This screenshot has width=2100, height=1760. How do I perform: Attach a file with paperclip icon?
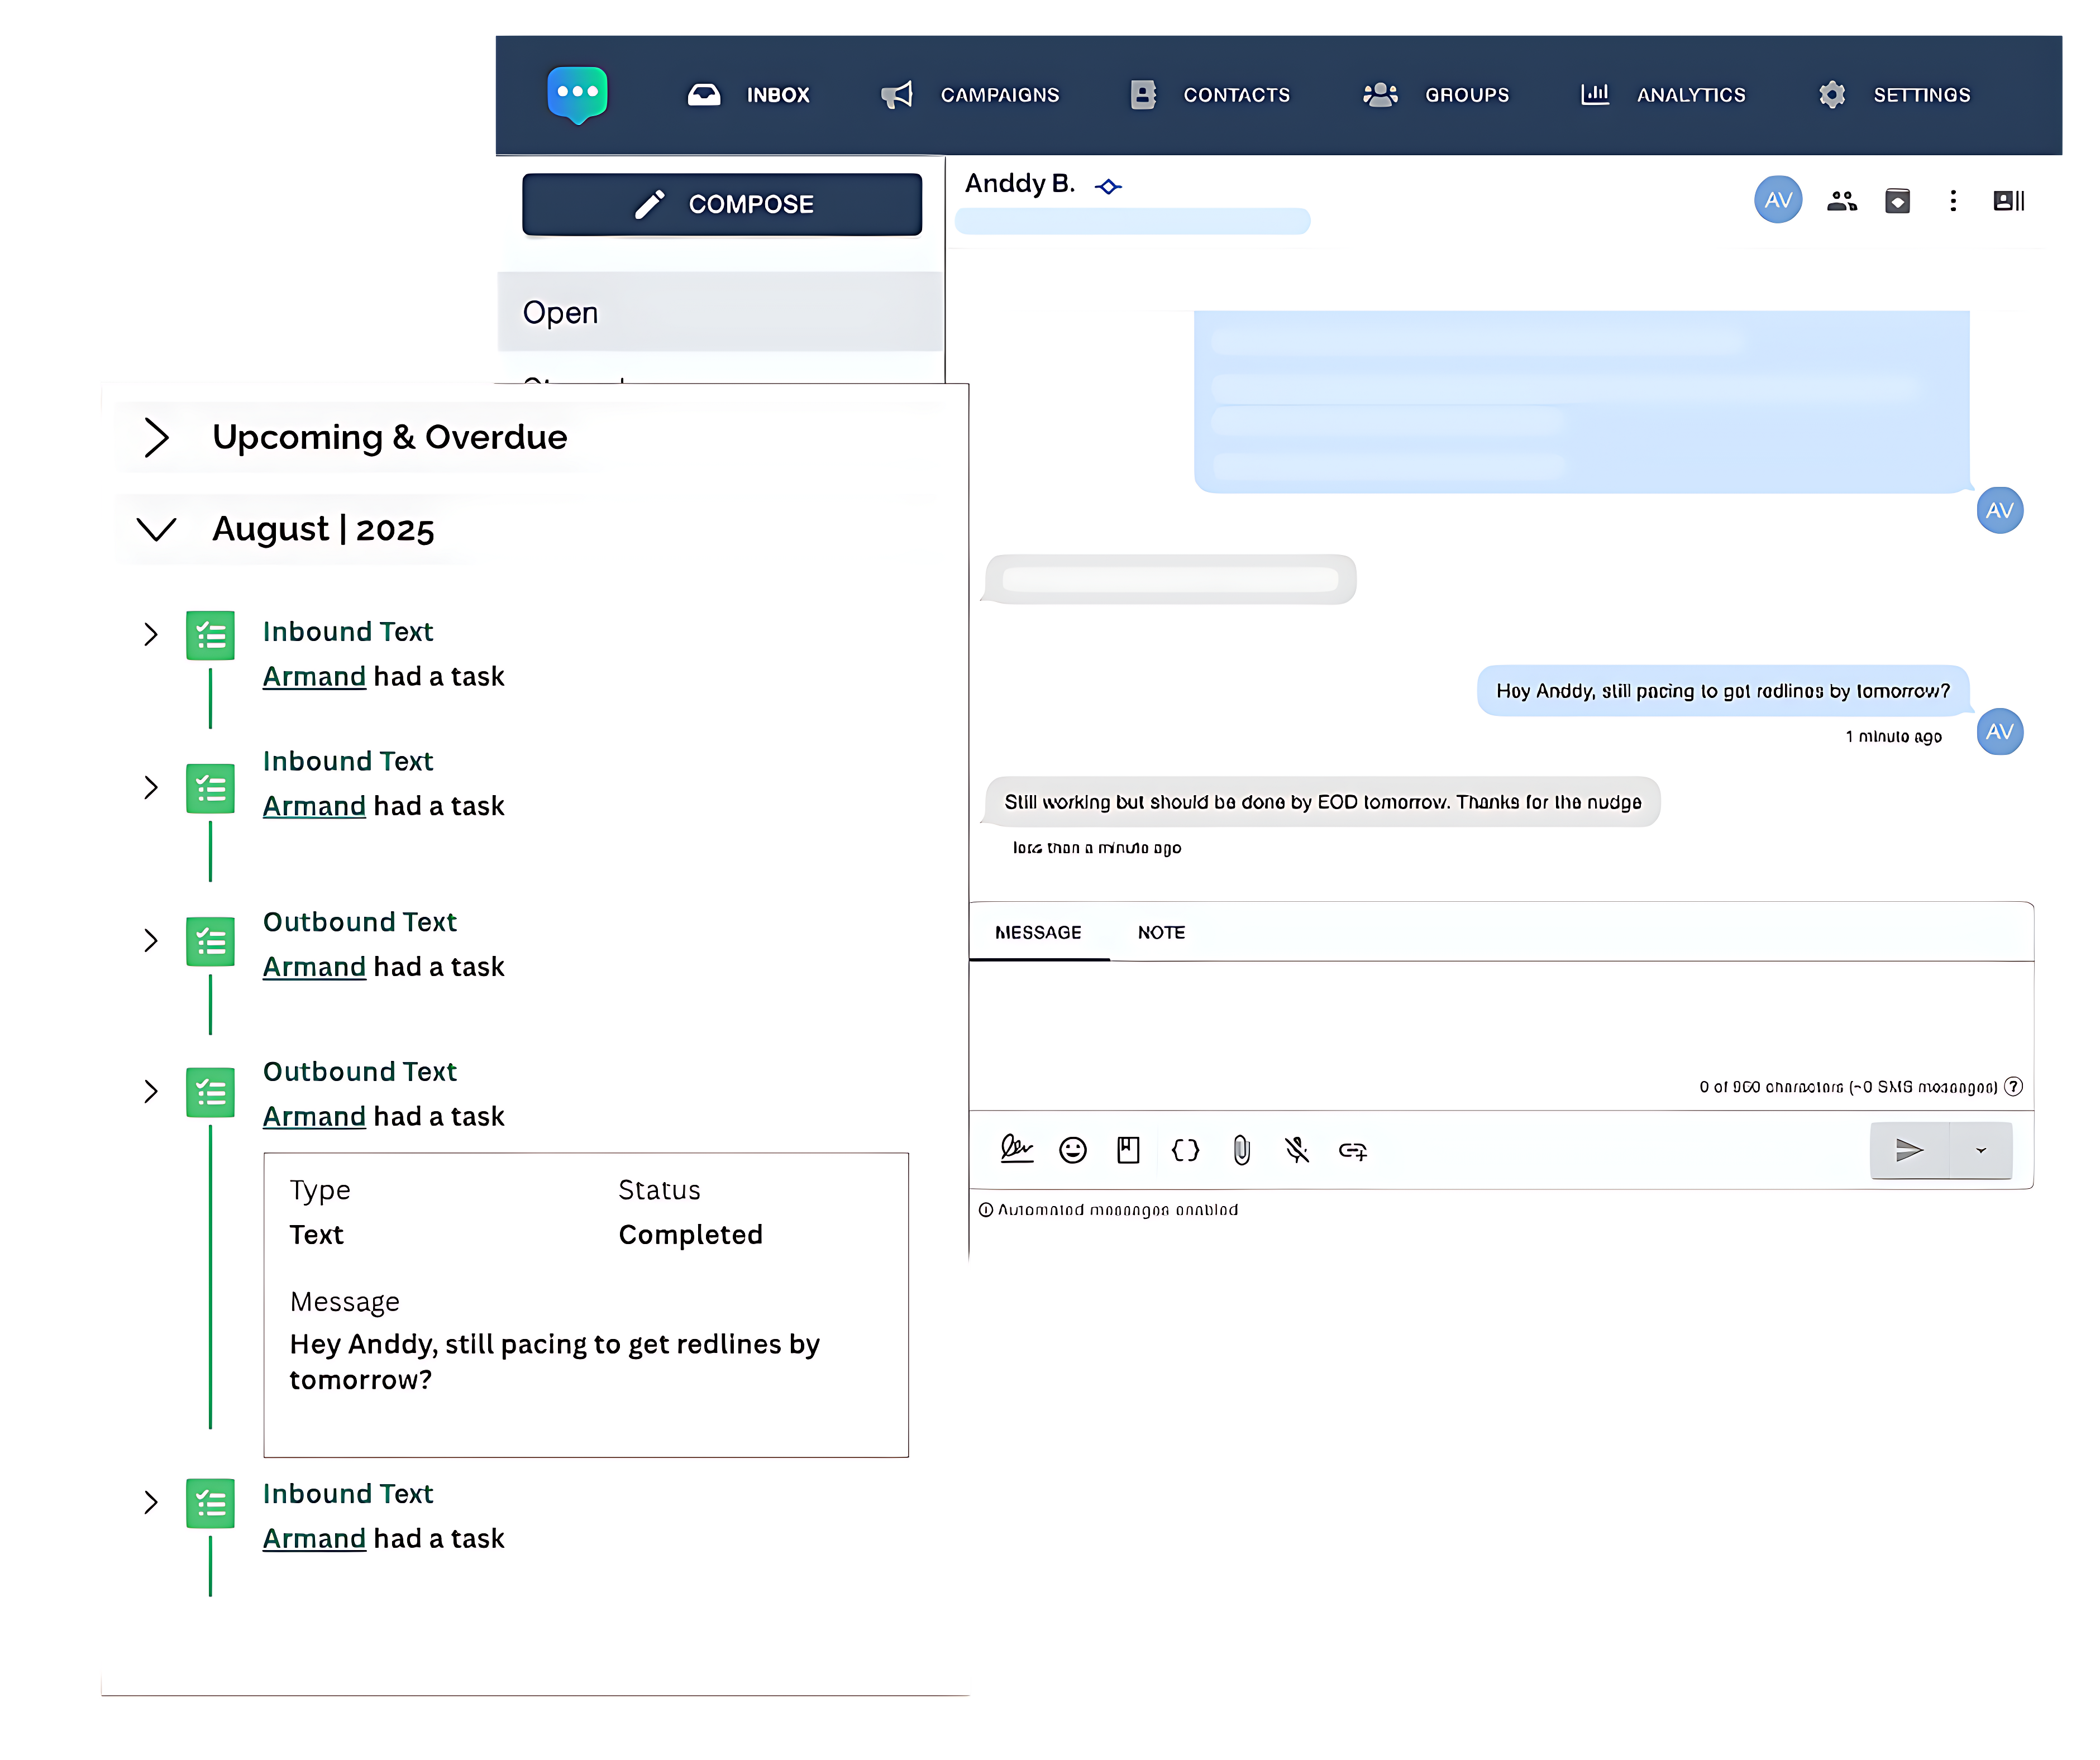tap(1241, 1150)
